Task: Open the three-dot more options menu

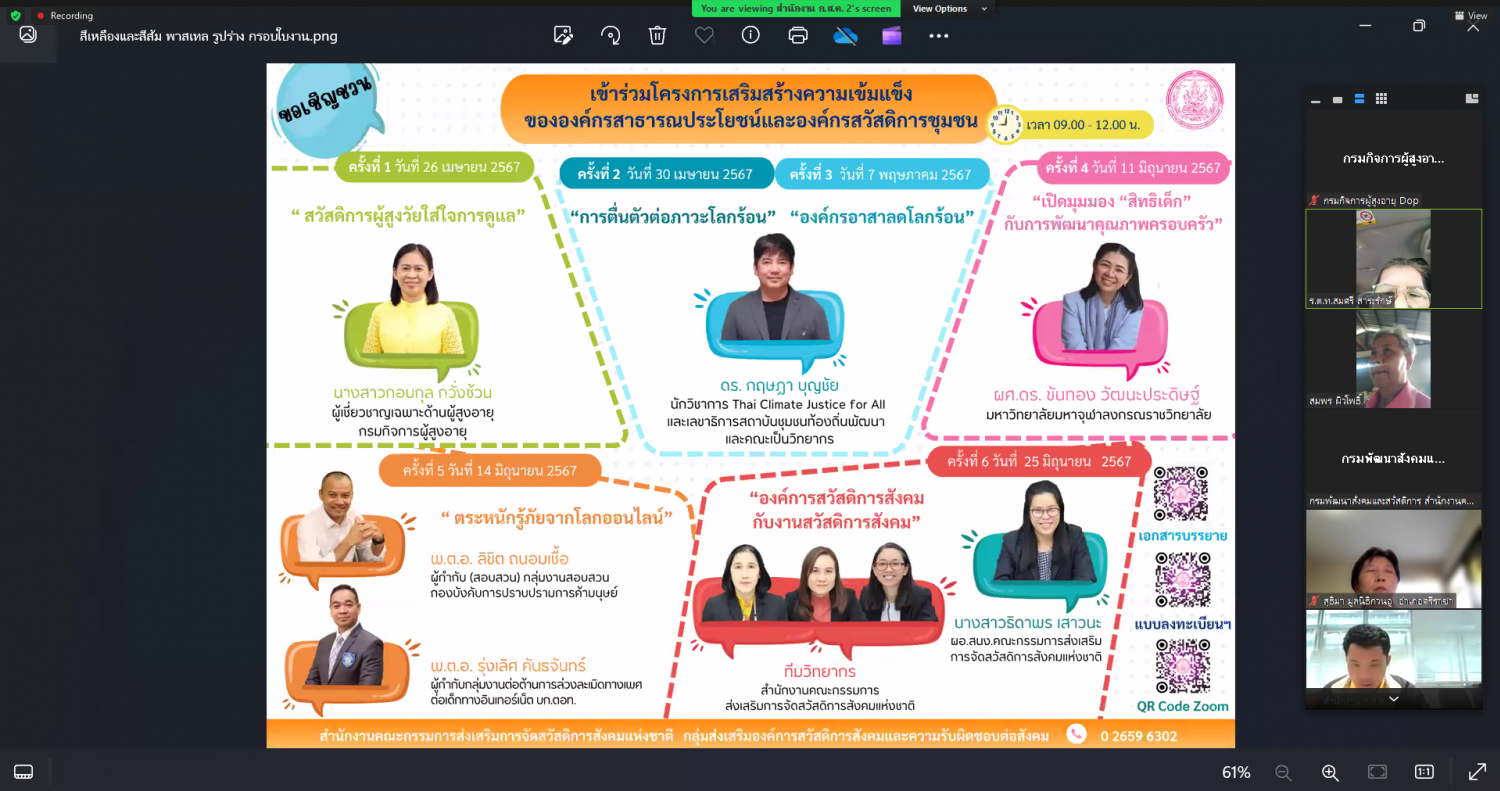Action: pos(938,36)
